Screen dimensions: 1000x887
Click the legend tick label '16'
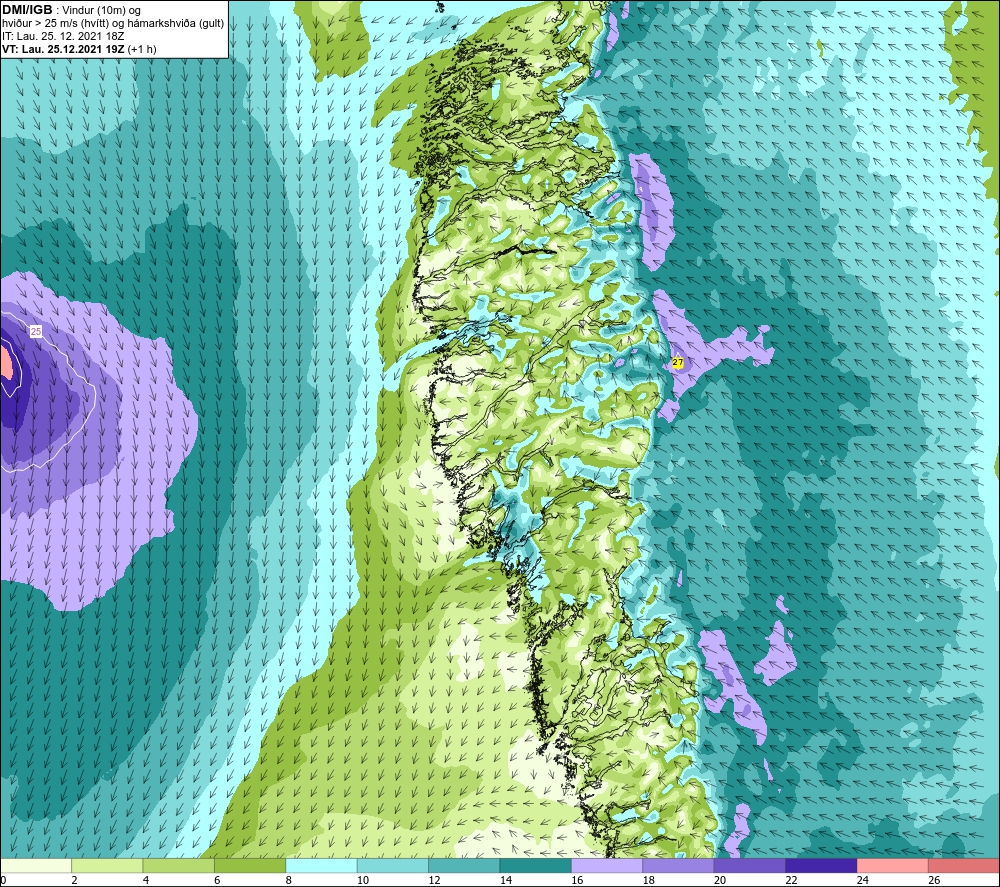(x=577, y=880)
